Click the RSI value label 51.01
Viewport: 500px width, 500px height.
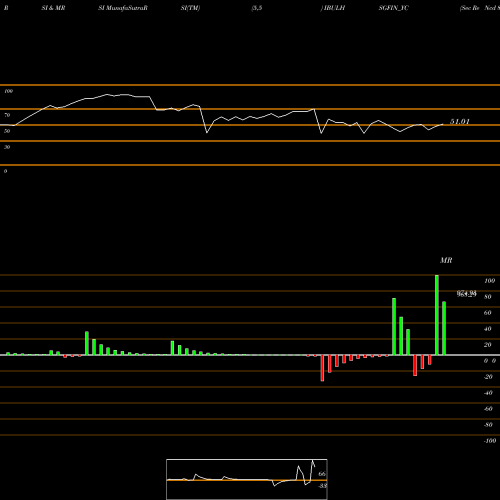pyautogui.click(x=460, y=122)
